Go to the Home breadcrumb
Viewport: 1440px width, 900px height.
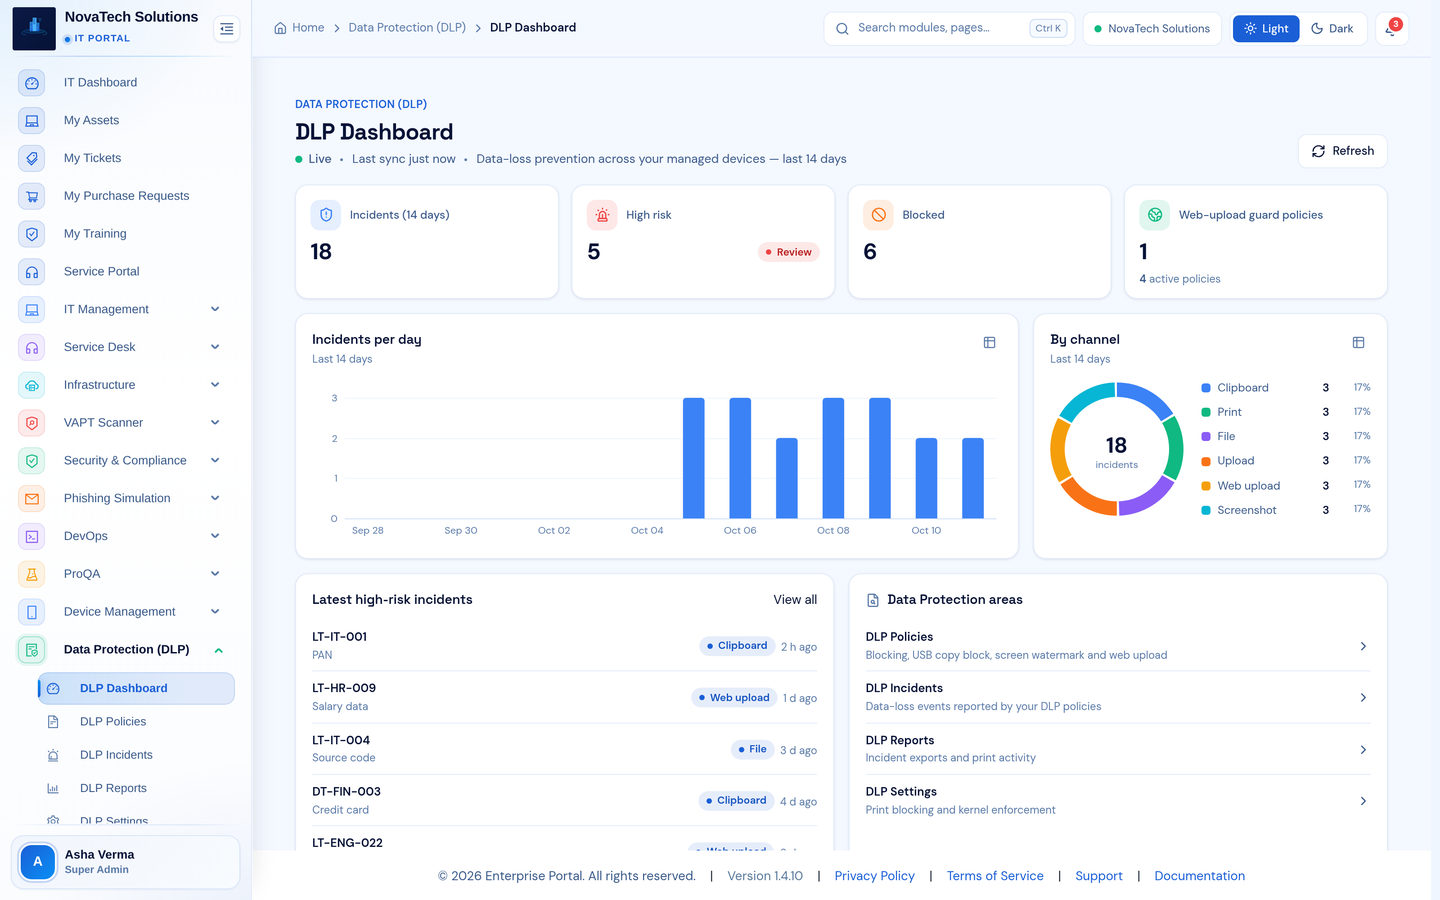click(299, 28)
